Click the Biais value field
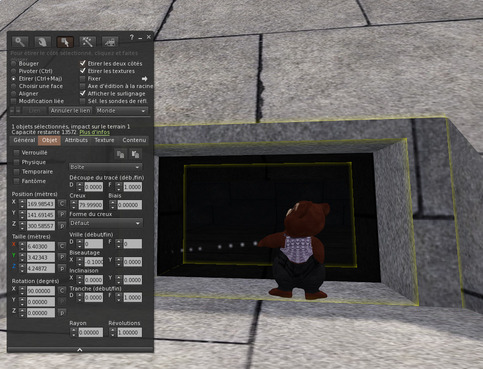Image resolution: width=483 pixels, height=369 pixels. pos(130,205)
